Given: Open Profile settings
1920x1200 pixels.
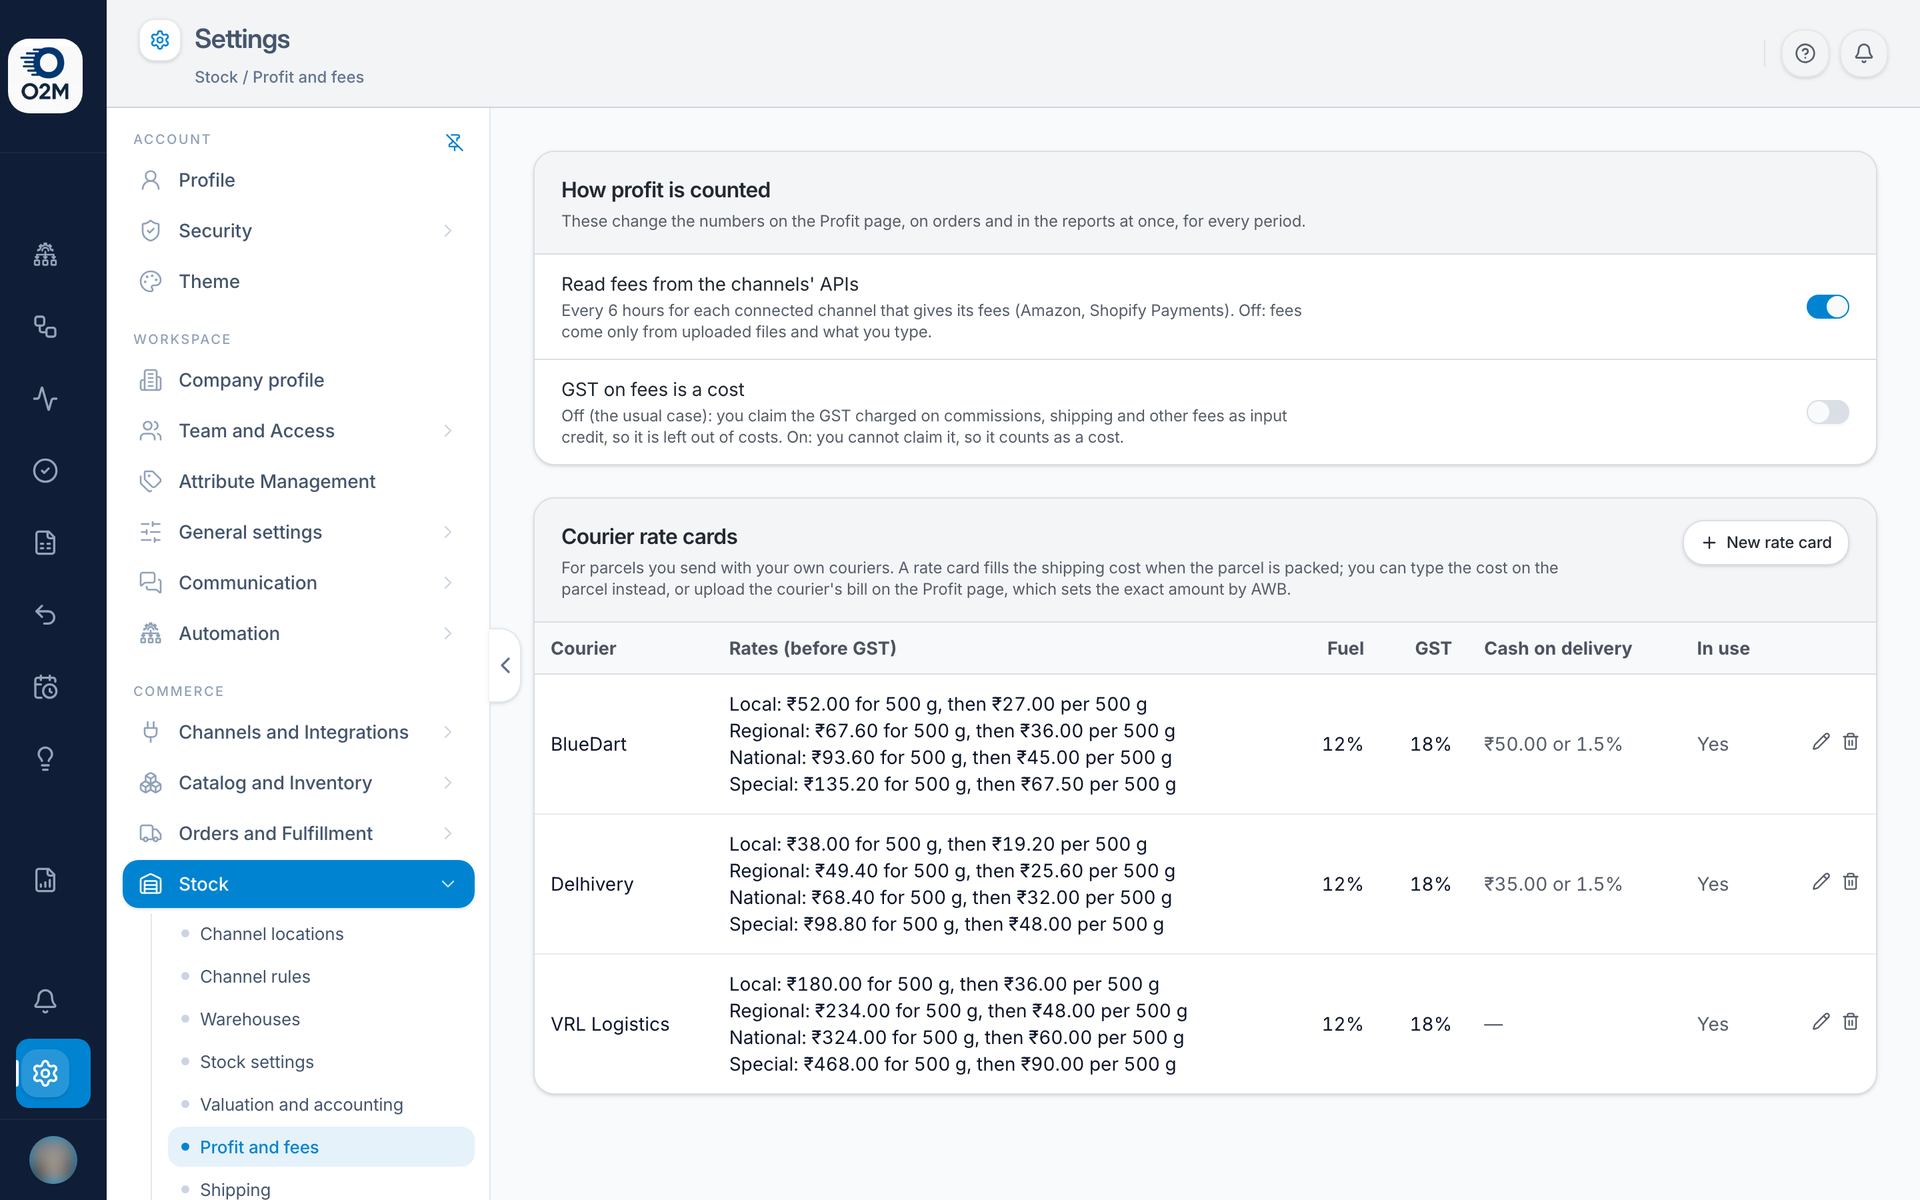Looking at the screenshot, I should [298, 180].
